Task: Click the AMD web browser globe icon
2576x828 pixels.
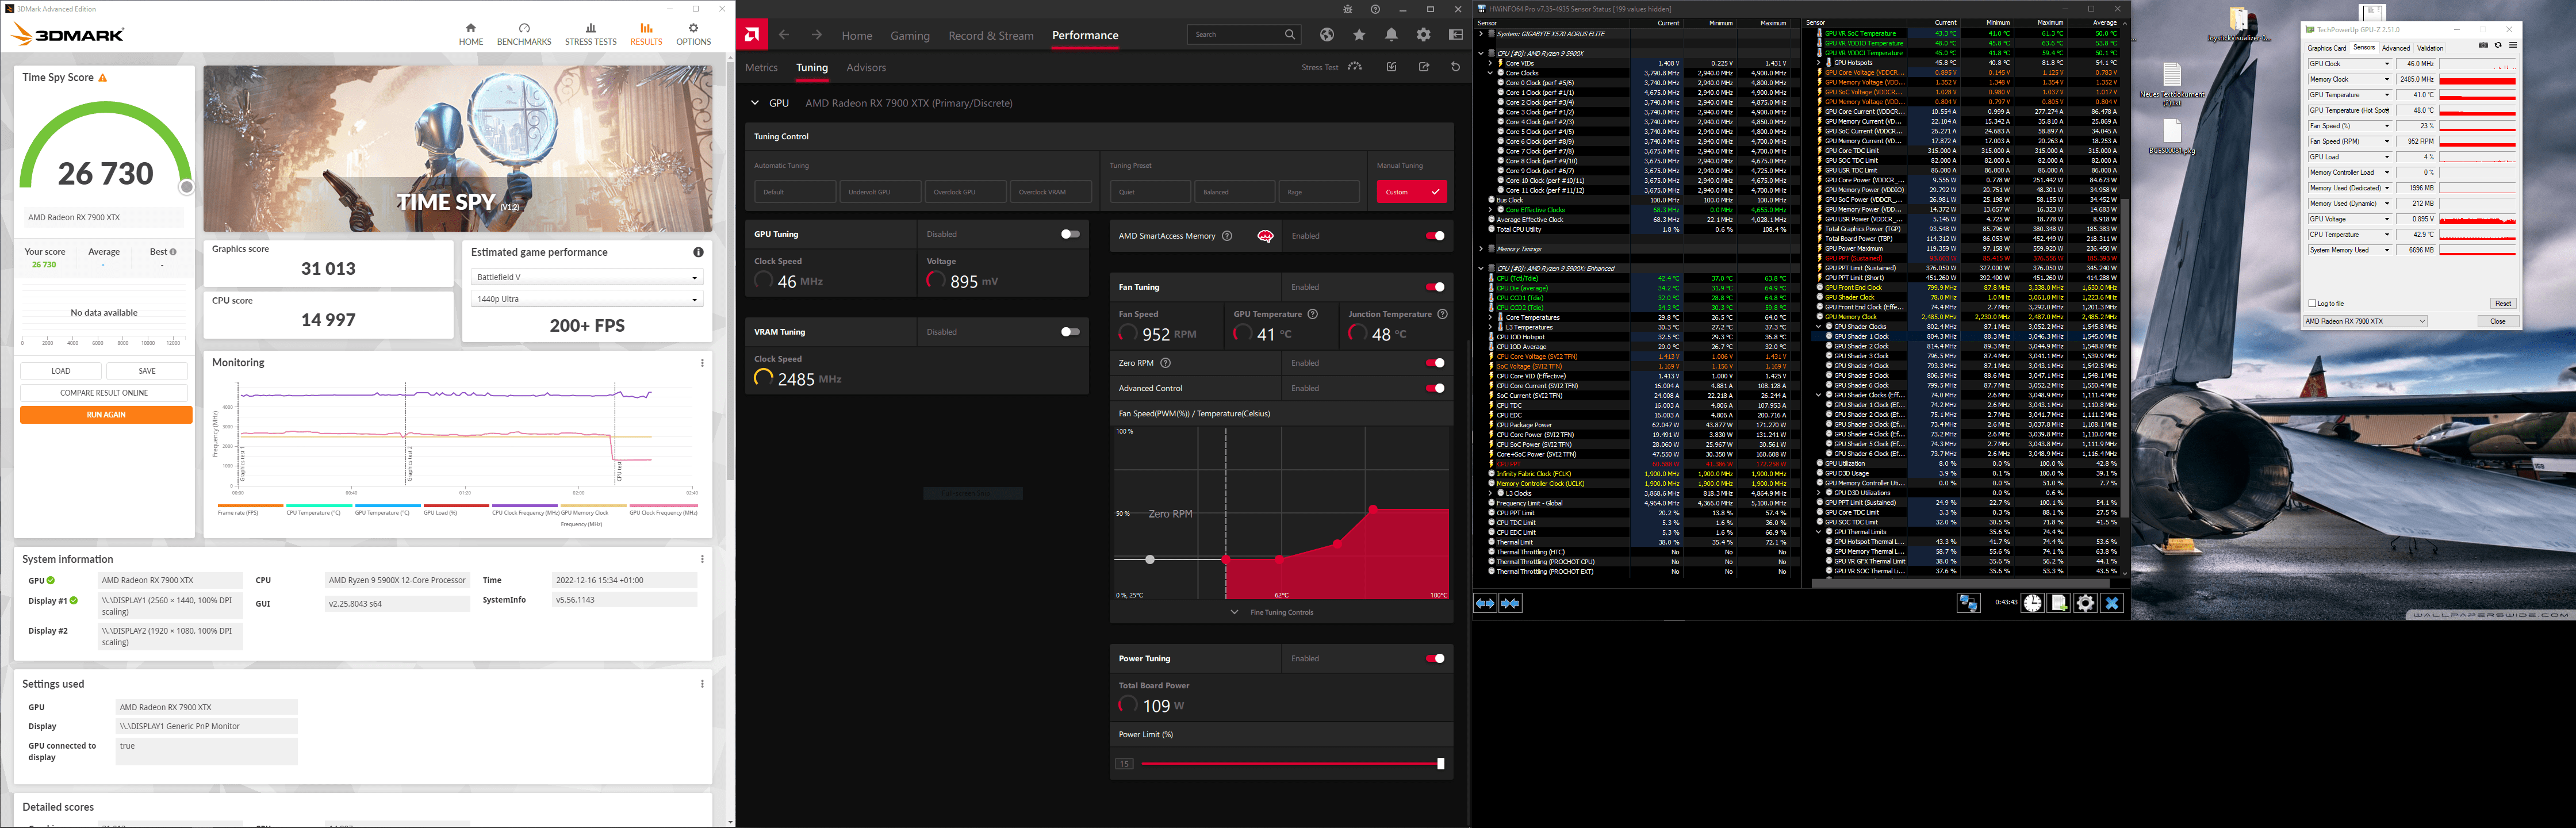Action: pos(1327,35)
